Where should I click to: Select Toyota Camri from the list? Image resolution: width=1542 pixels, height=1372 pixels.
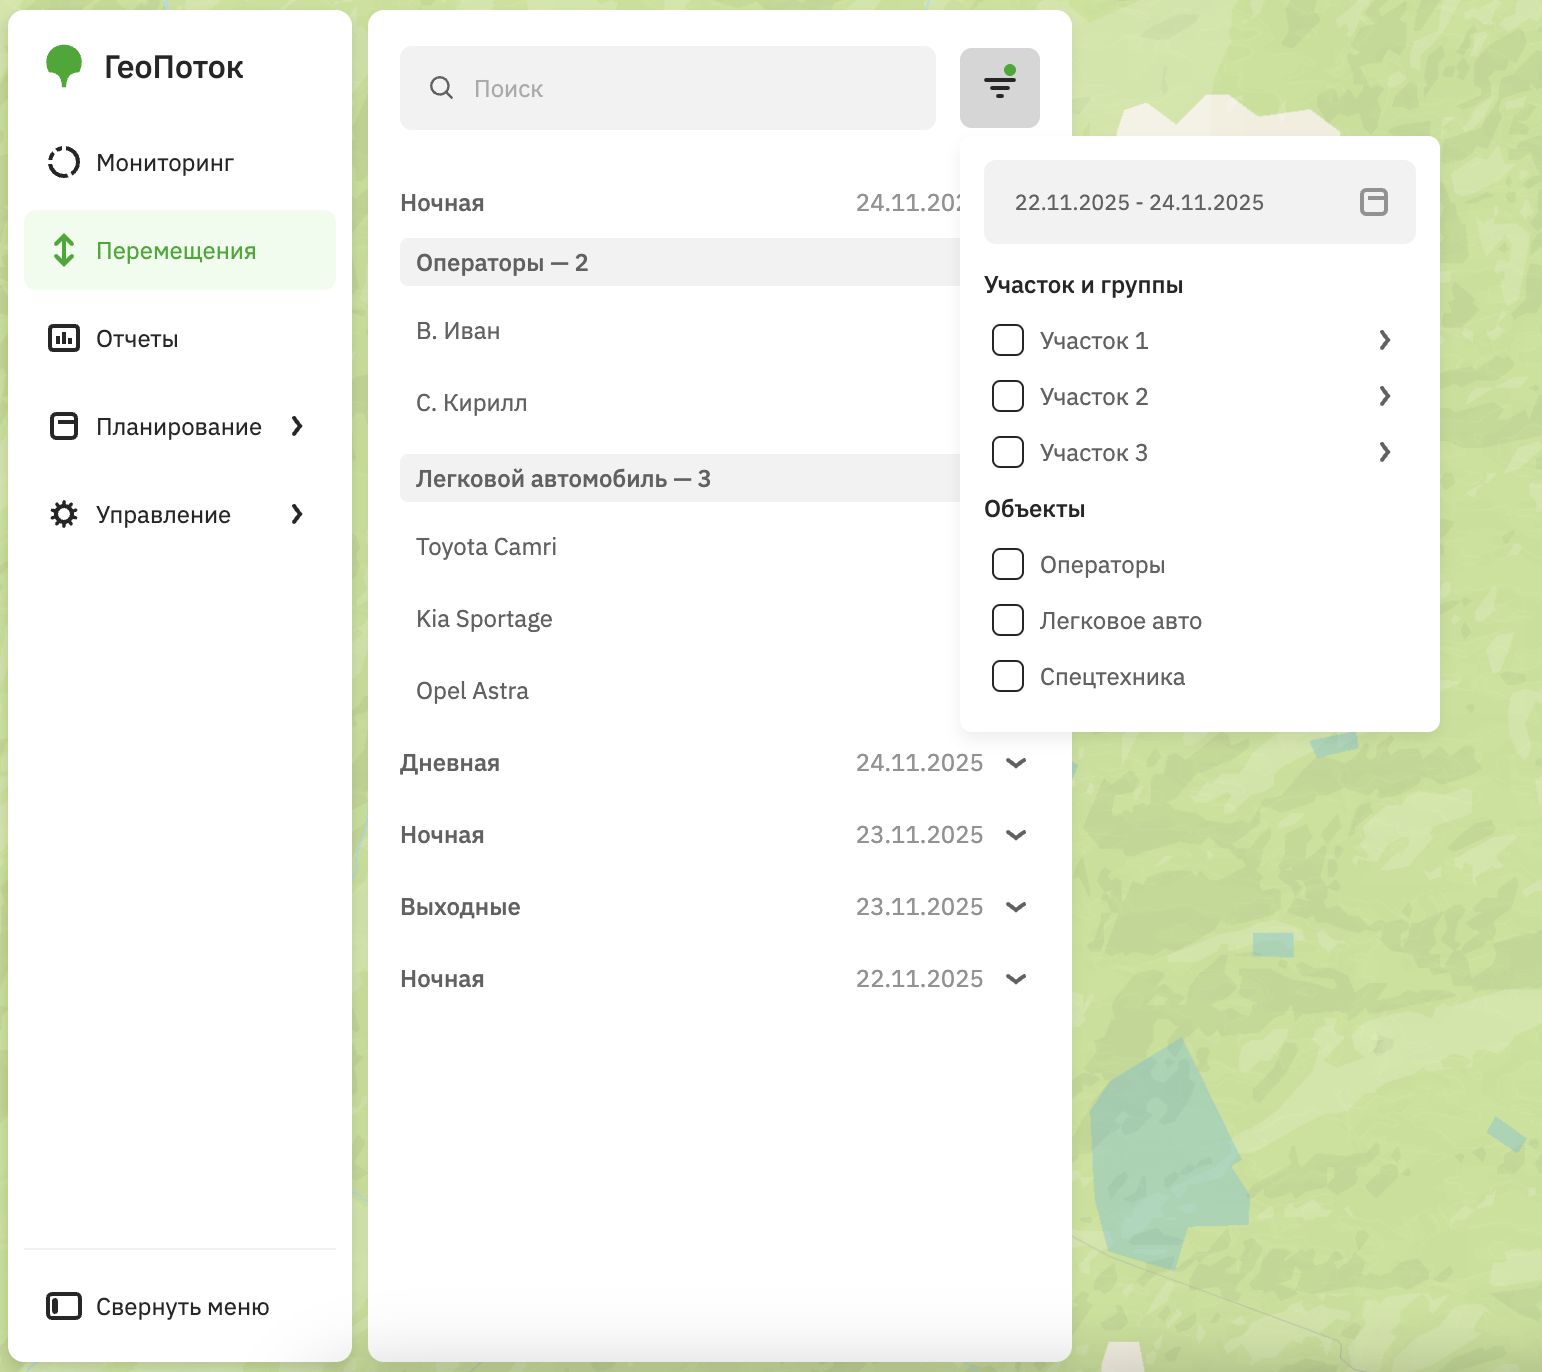486,547
